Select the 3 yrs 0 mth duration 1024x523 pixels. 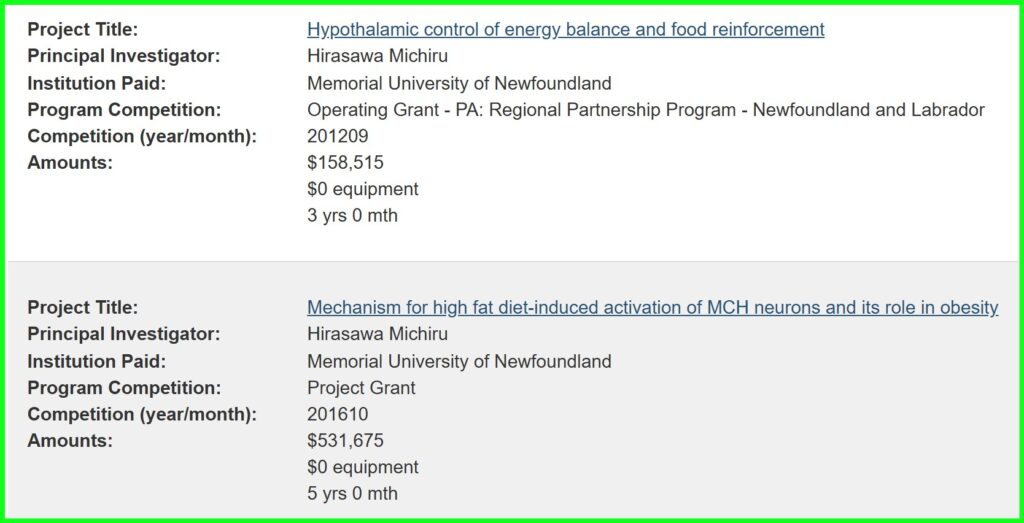[352, 216]
